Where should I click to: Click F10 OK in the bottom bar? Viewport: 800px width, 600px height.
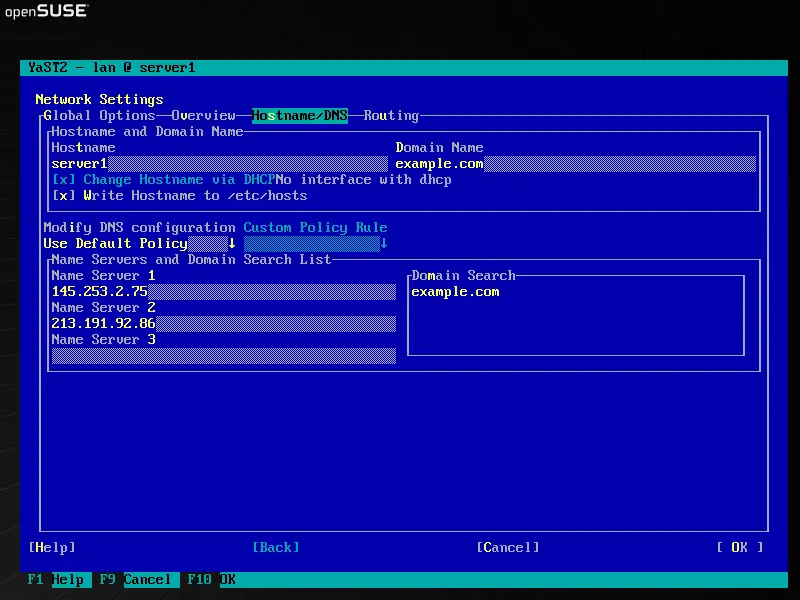coord(211,580)
